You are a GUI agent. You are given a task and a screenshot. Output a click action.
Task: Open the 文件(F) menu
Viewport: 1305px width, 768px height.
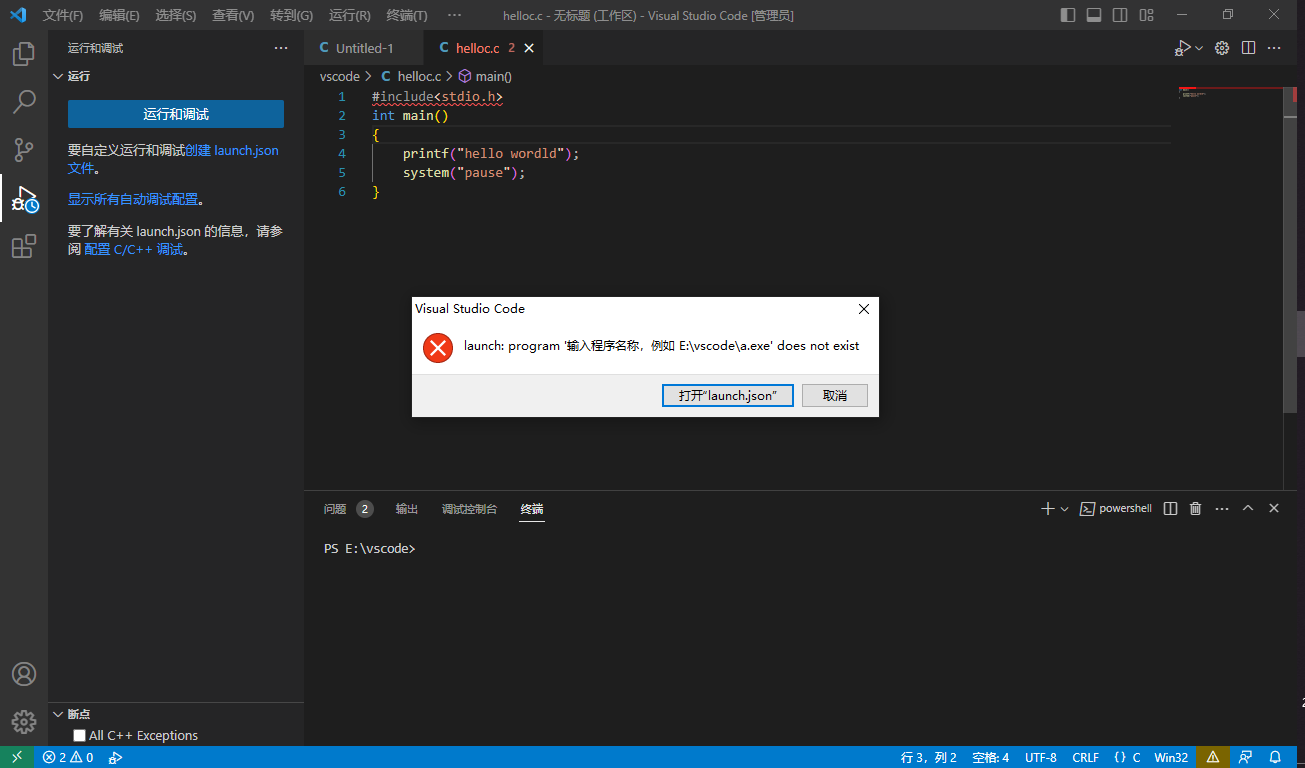63,15
